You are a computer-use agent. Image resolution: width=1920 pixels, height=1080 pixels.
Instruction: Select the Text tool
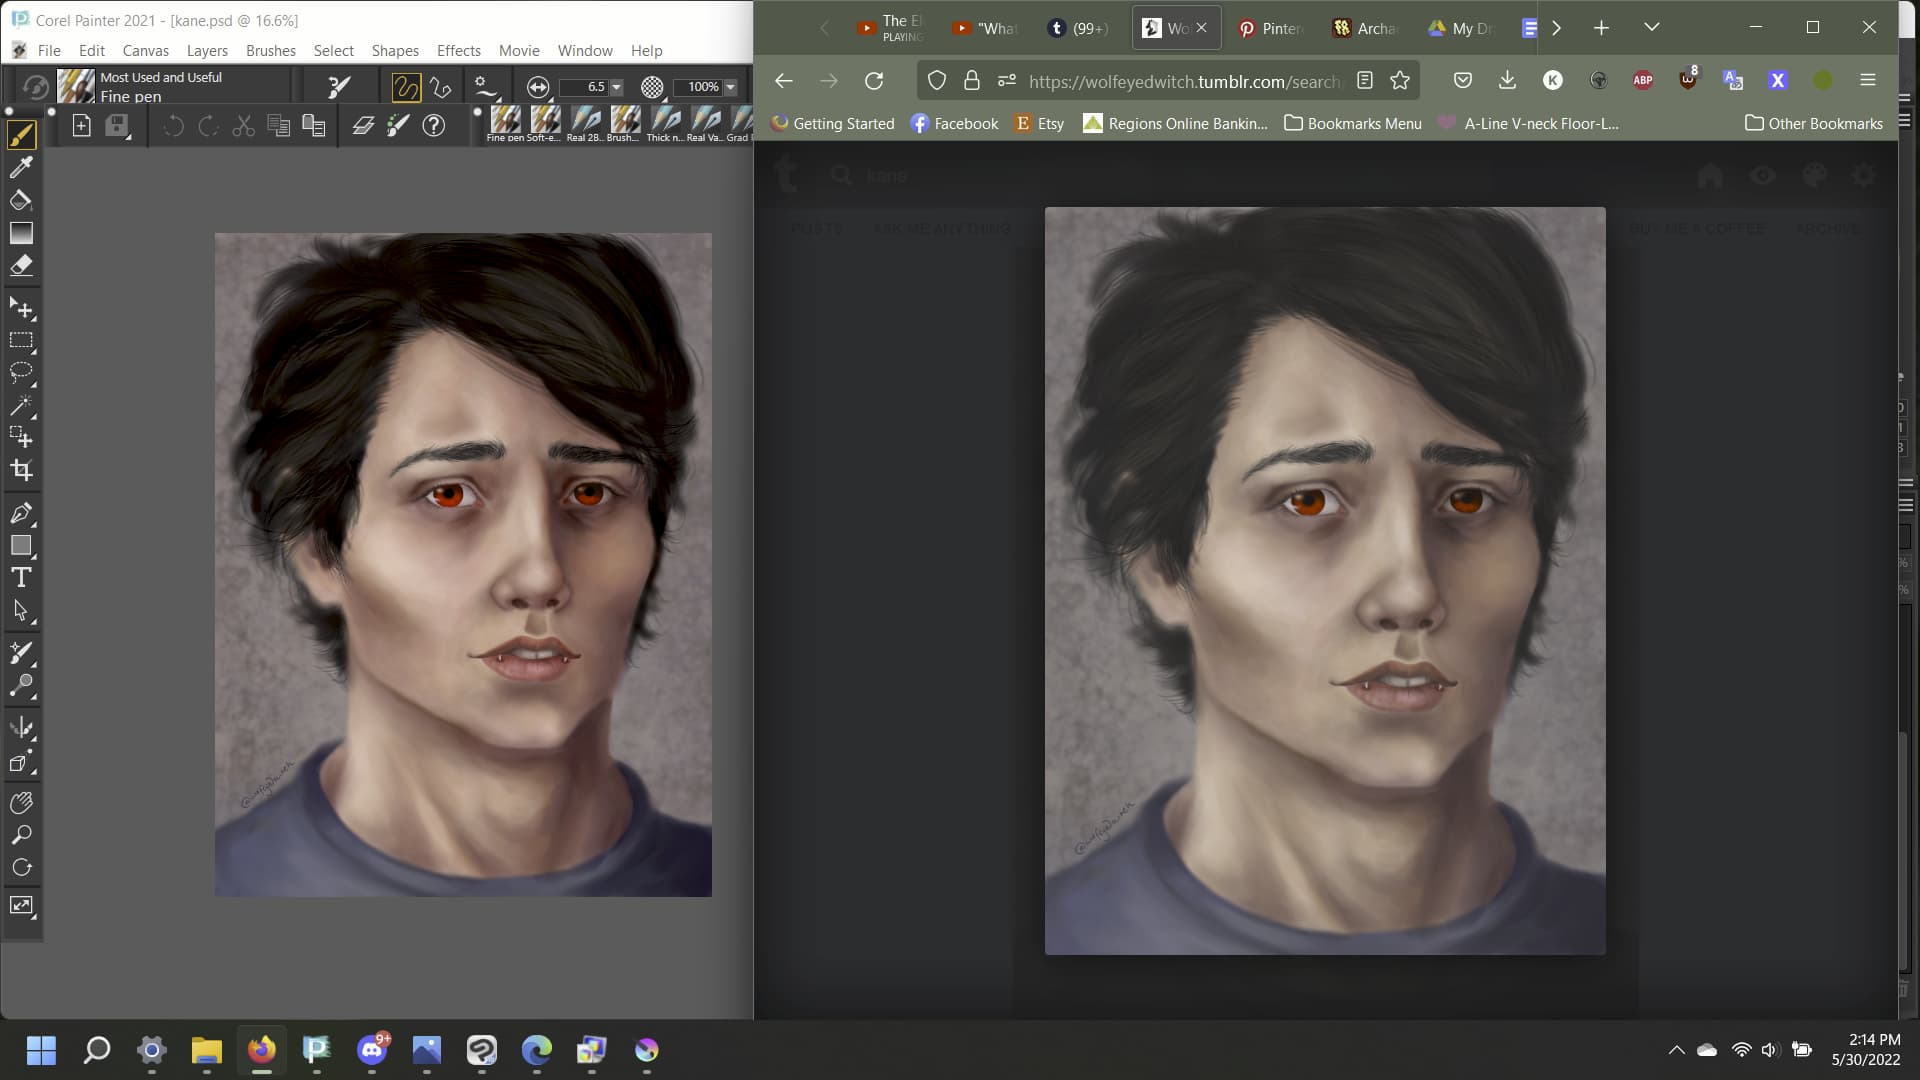click(21, 578)
